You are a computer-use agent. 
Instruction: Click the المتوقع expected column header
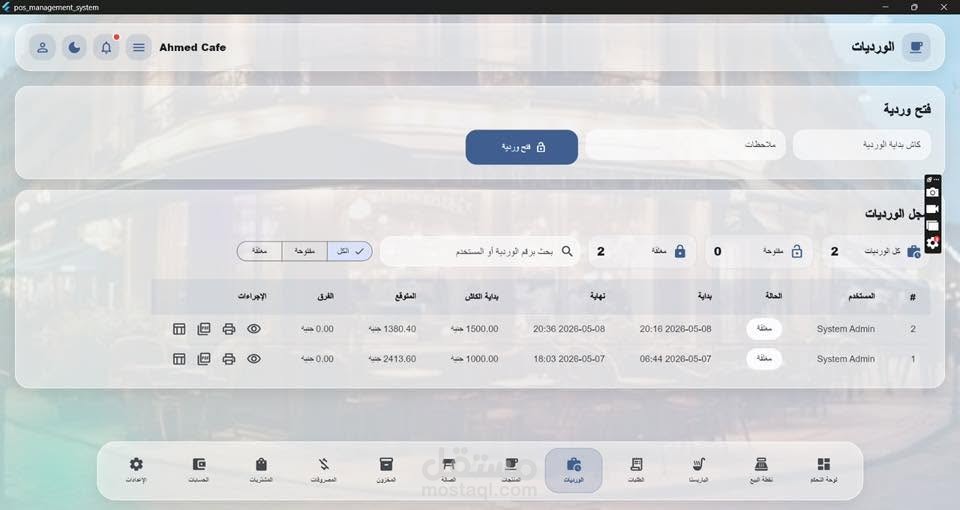pos(405,296)
